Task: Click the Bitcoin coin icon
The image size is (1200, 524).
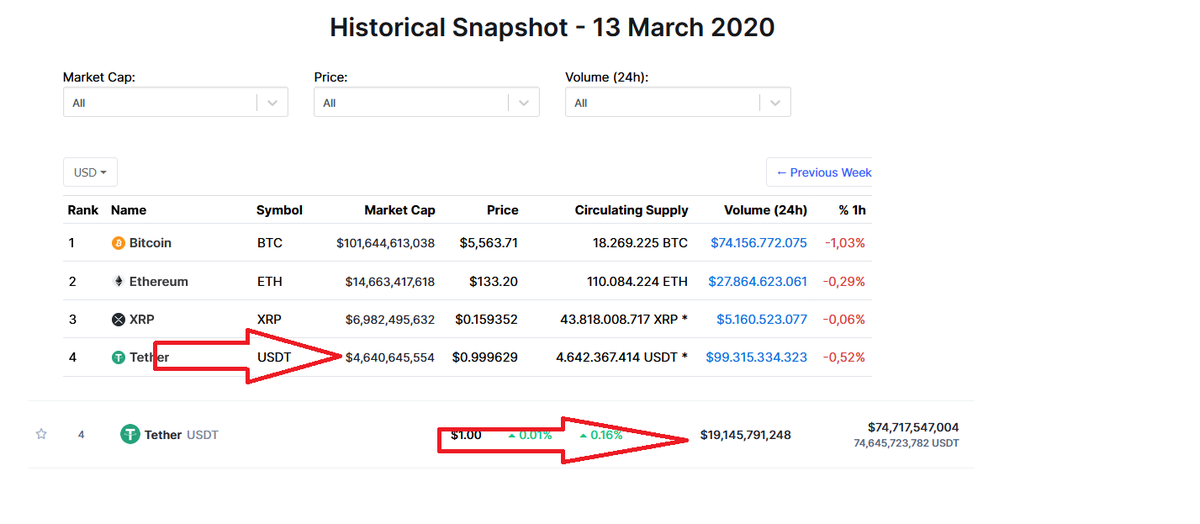Action: pyautogui.click(x=118, y=243)
